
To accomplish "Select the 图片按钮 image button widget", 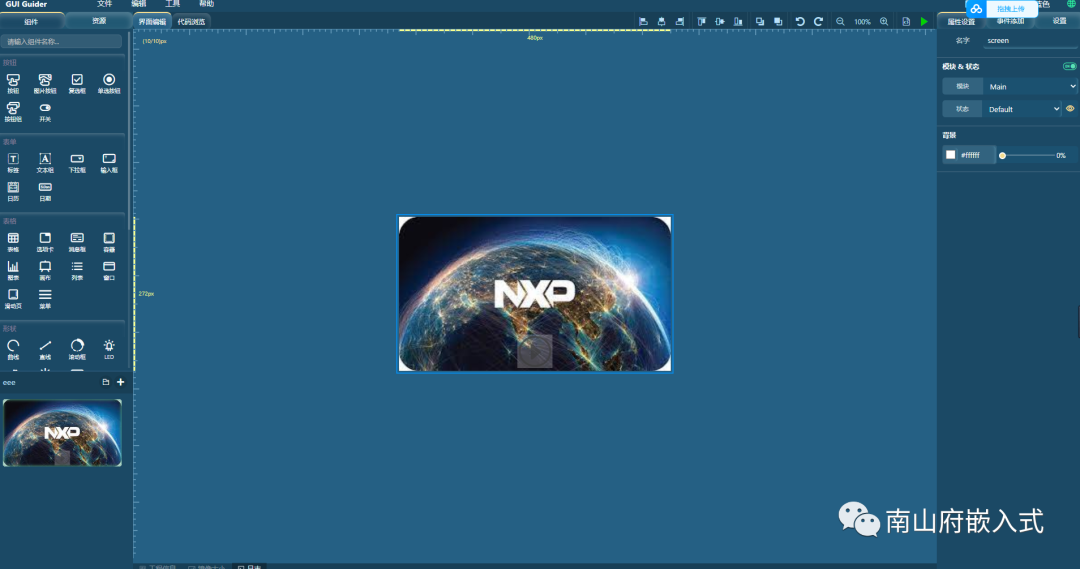I will 45,83.
